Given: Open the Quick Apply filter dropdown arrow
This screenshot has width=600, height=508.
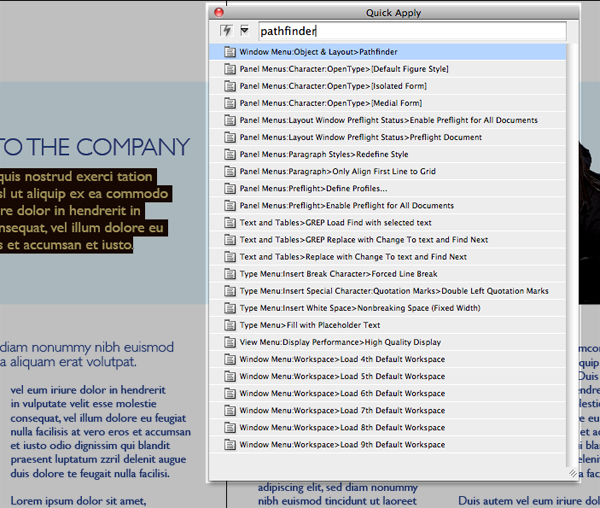Looking at the screenshot, I should (244, 31).
